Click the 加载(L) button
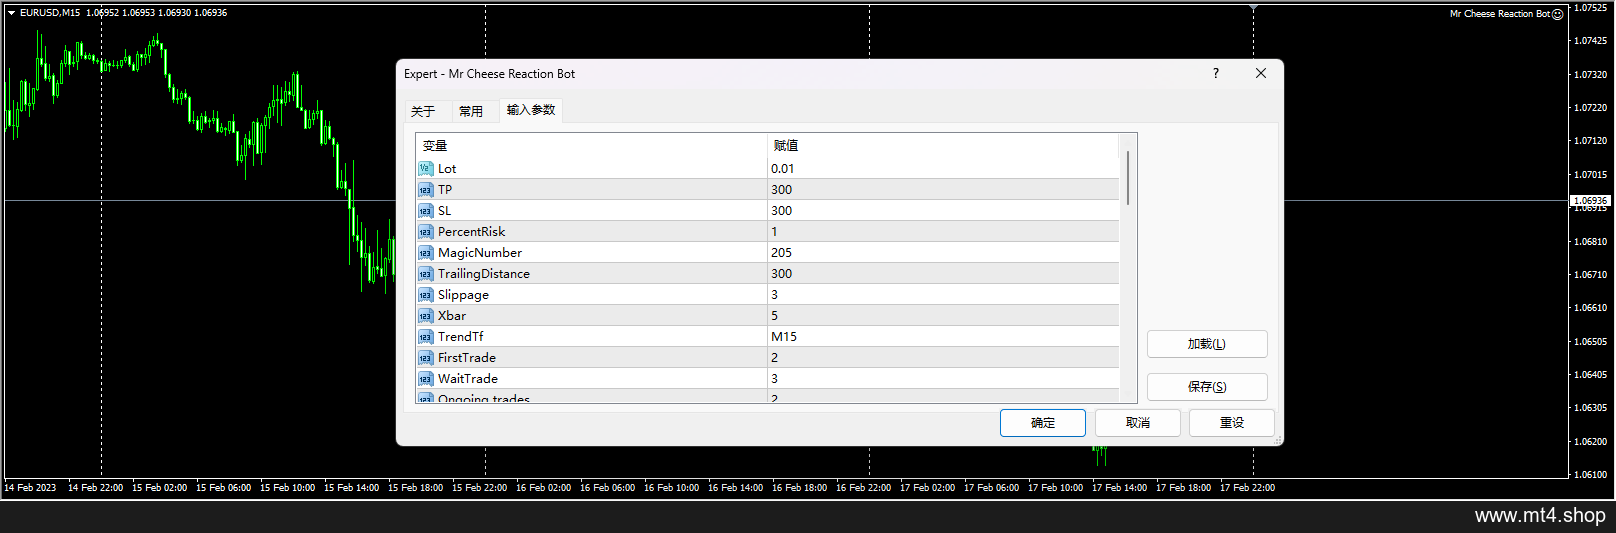 pos(1207,344)
